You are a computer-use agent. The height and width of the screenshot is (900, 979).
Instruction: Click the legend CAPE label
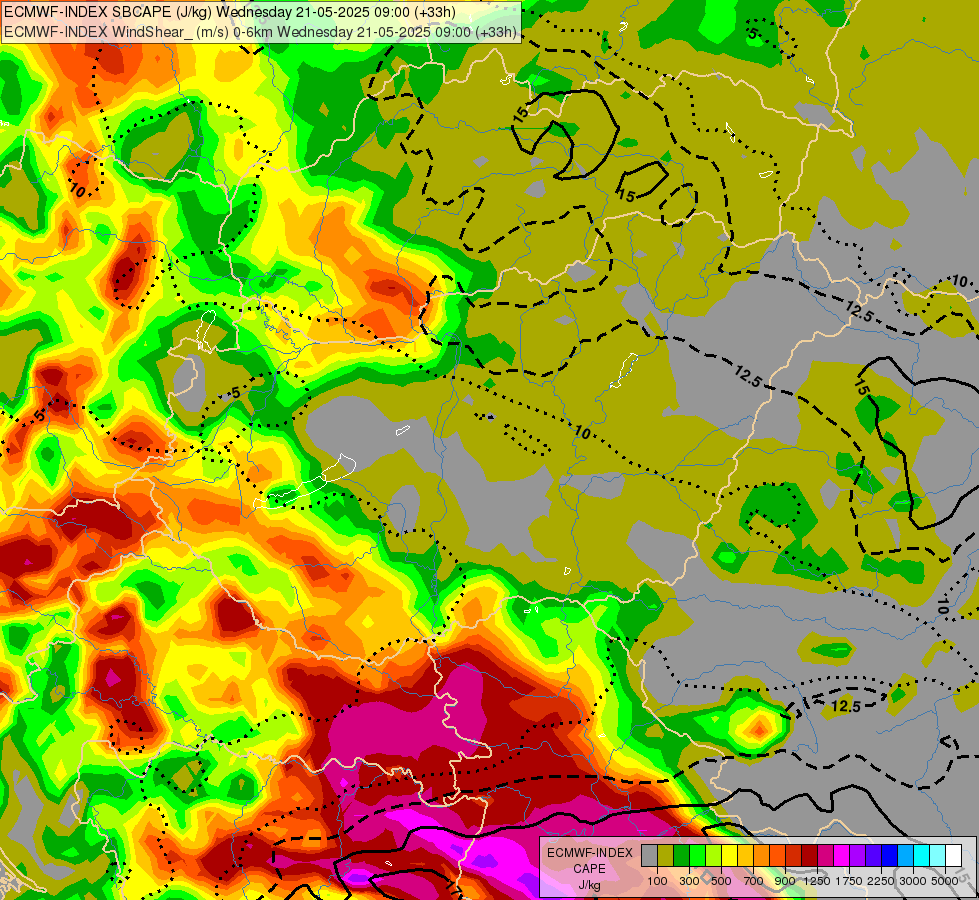[589, 869]
